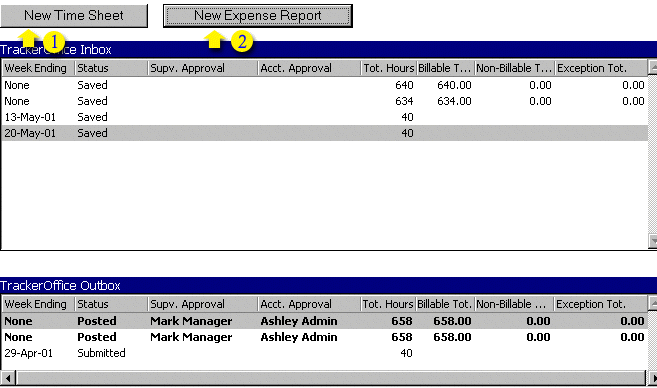
Task: Click the Outbox Status column header
Action: pos(111,304)
